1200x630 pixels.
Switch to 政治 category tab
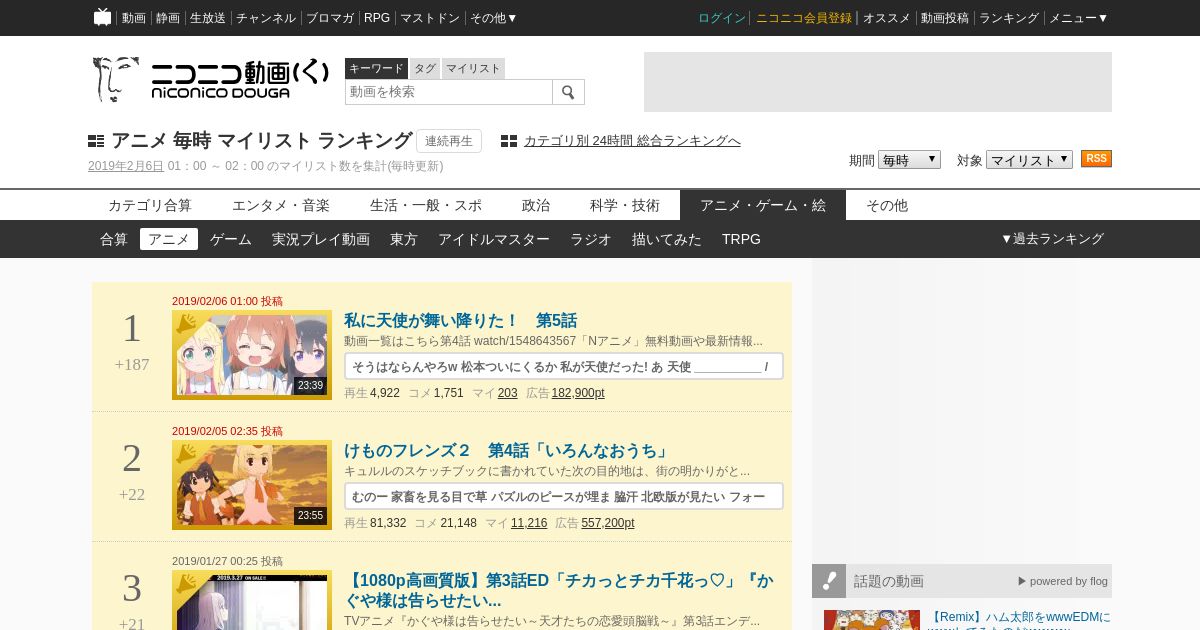pos(536,205)
